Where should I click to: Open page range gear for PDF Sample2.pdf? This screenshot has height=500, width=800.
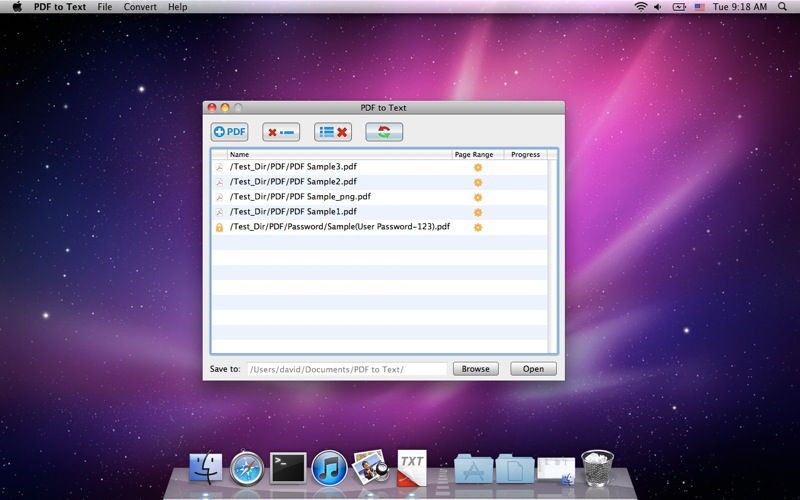pyautogui.click(x=478, y=182)
